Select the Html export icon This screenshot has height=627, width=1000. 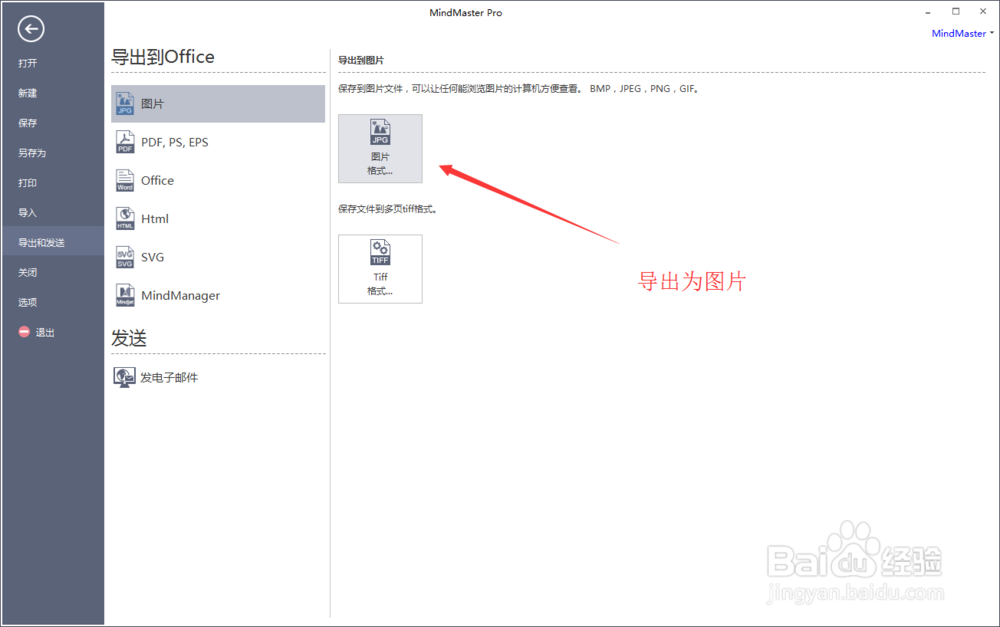tap(125, 218)
